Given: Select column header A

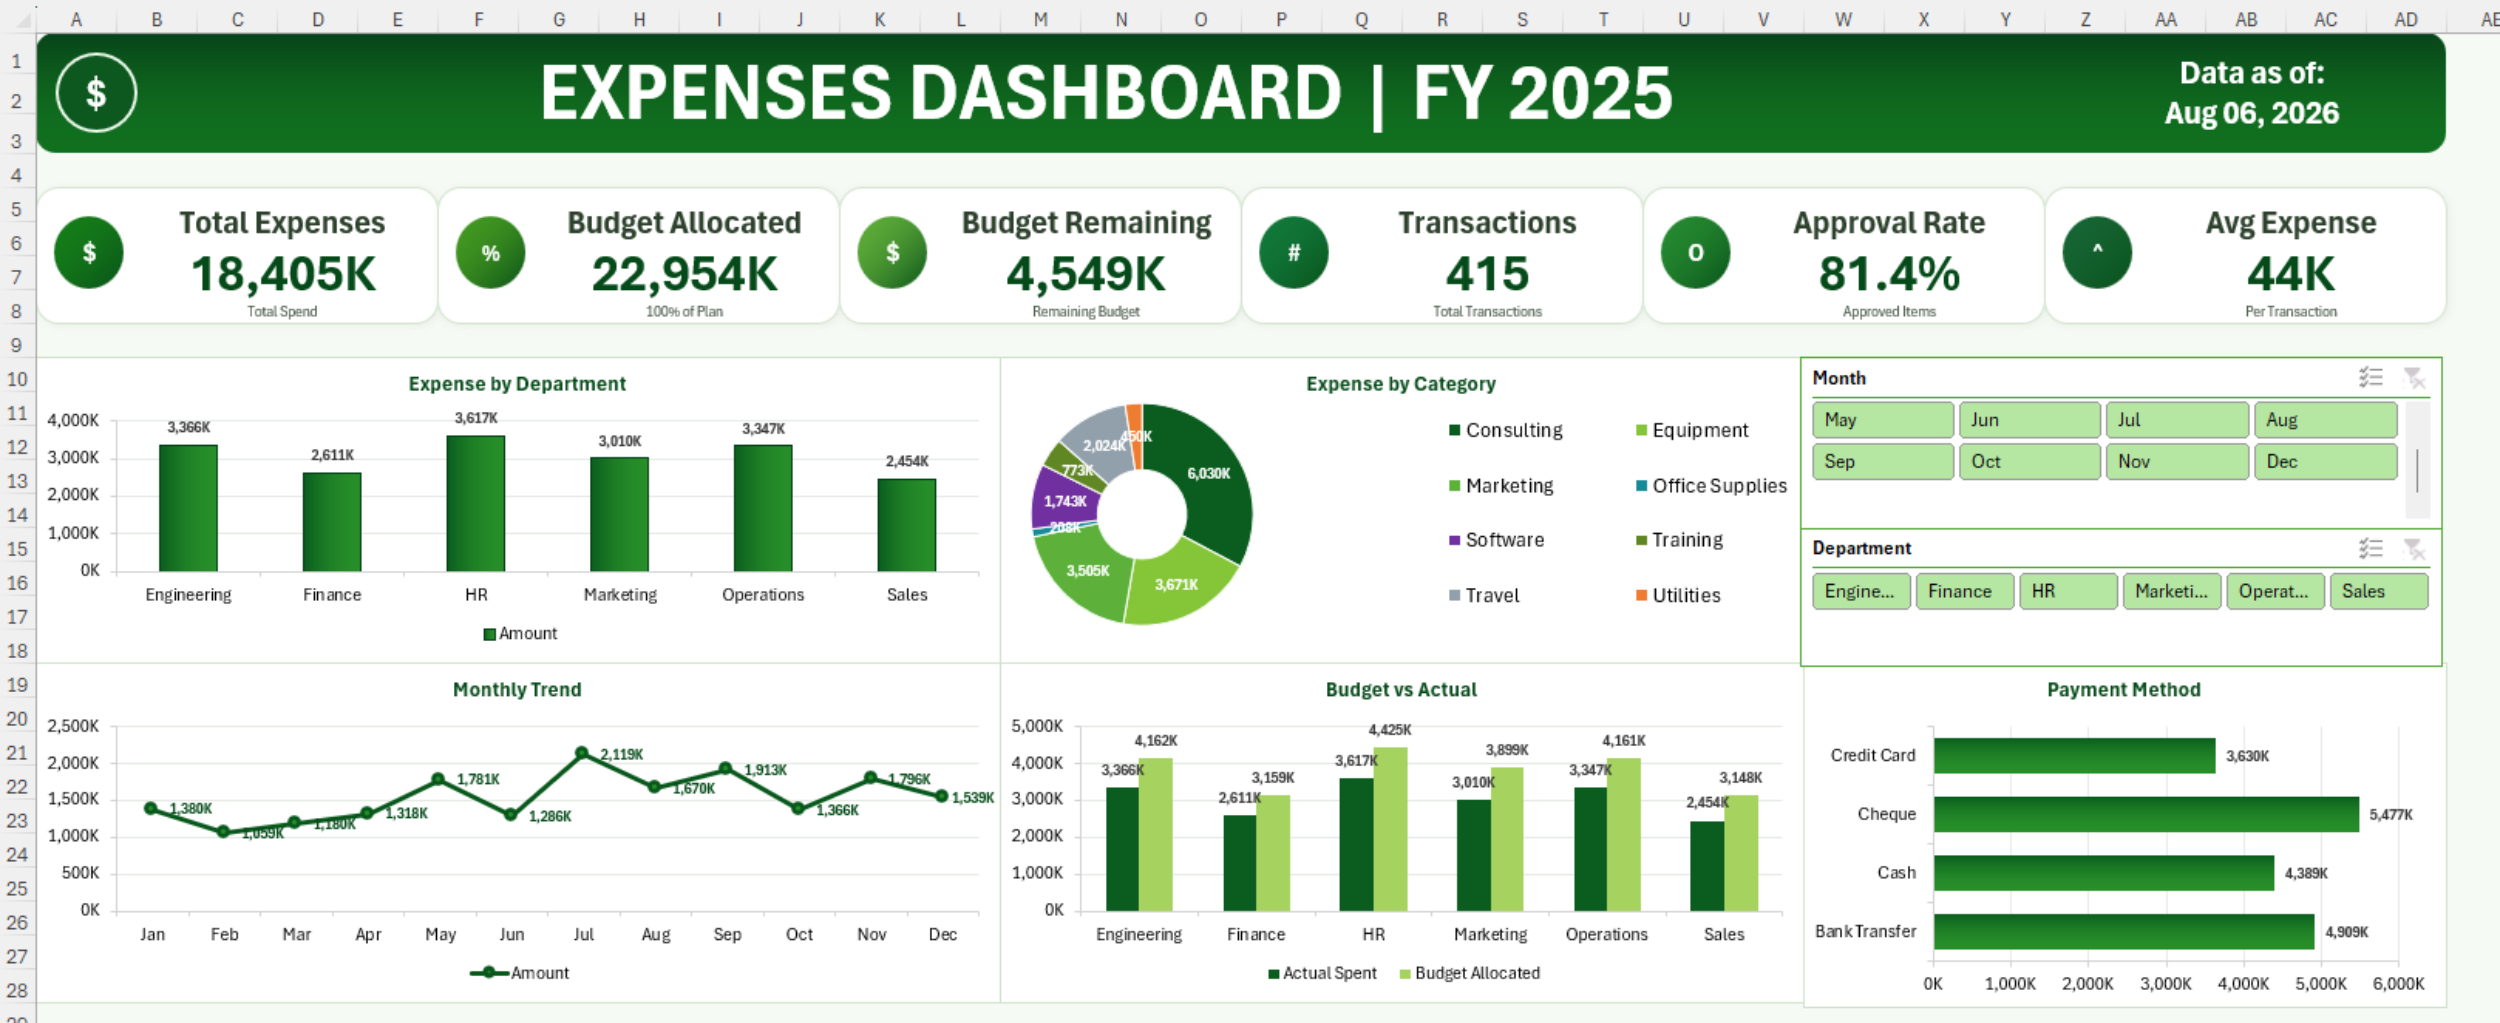Looking at the screenshot, I should click(77, 18).
